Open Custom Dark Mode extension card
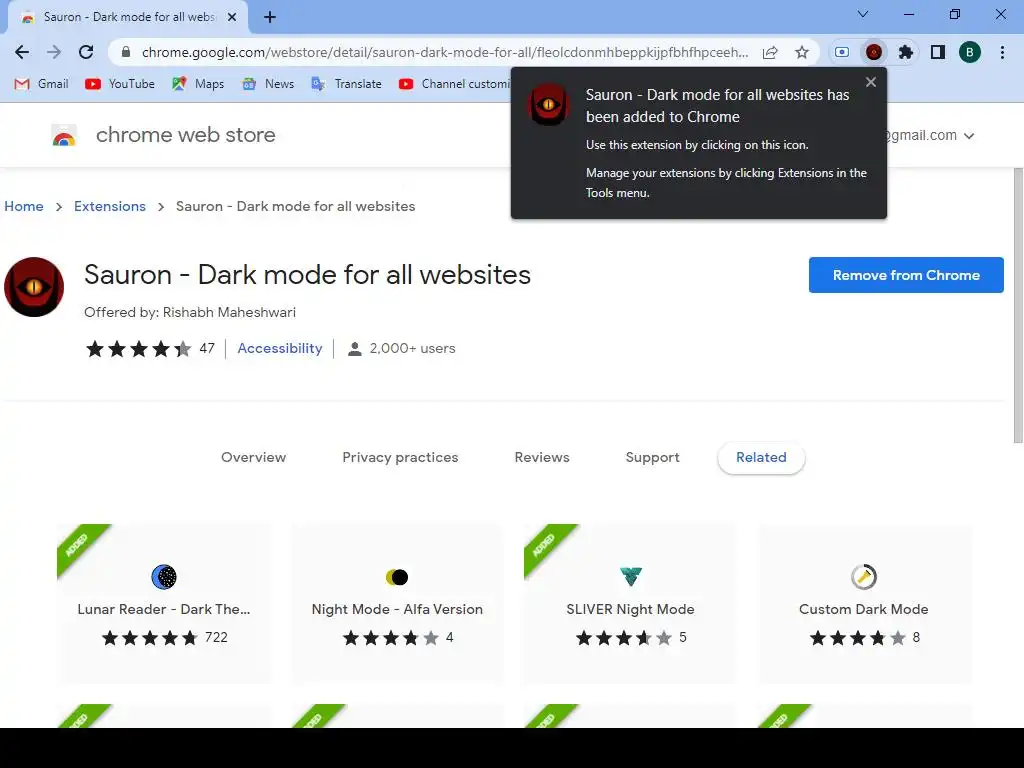Image resolution: width=1024 pixels, height=768 pixels. [x=864, y=603]
